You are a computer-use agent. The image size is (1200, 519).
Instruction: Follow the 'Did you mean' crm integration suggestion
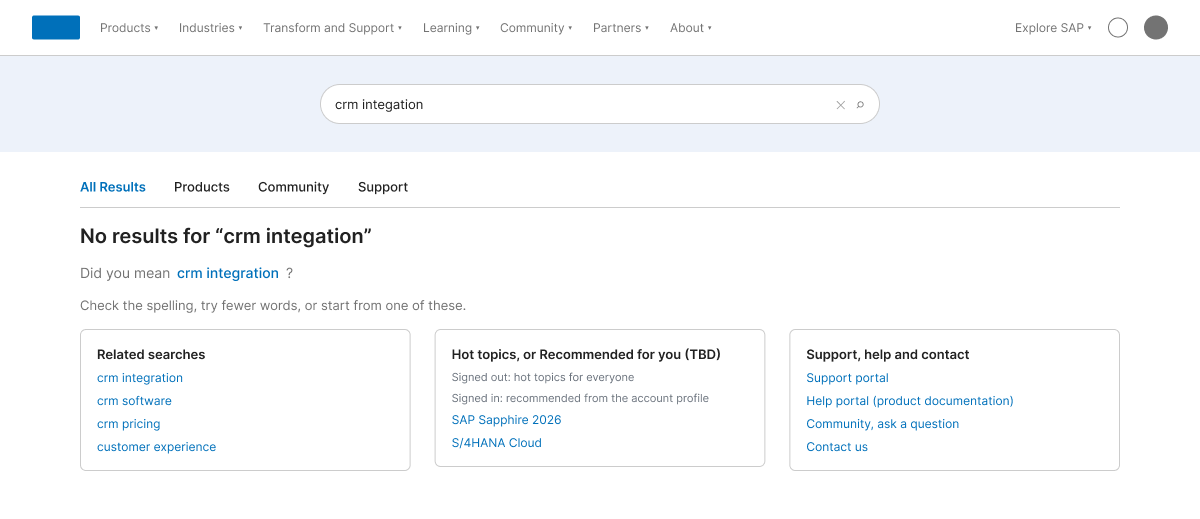[x=228, y=273]
